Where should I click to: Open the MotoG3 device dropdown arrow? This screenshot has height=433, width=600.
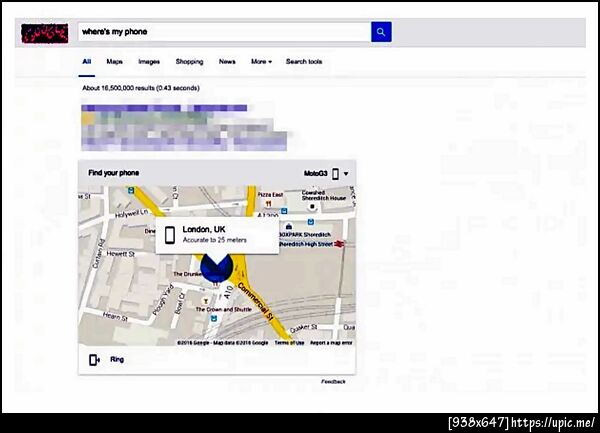click(x=346, y=174)
